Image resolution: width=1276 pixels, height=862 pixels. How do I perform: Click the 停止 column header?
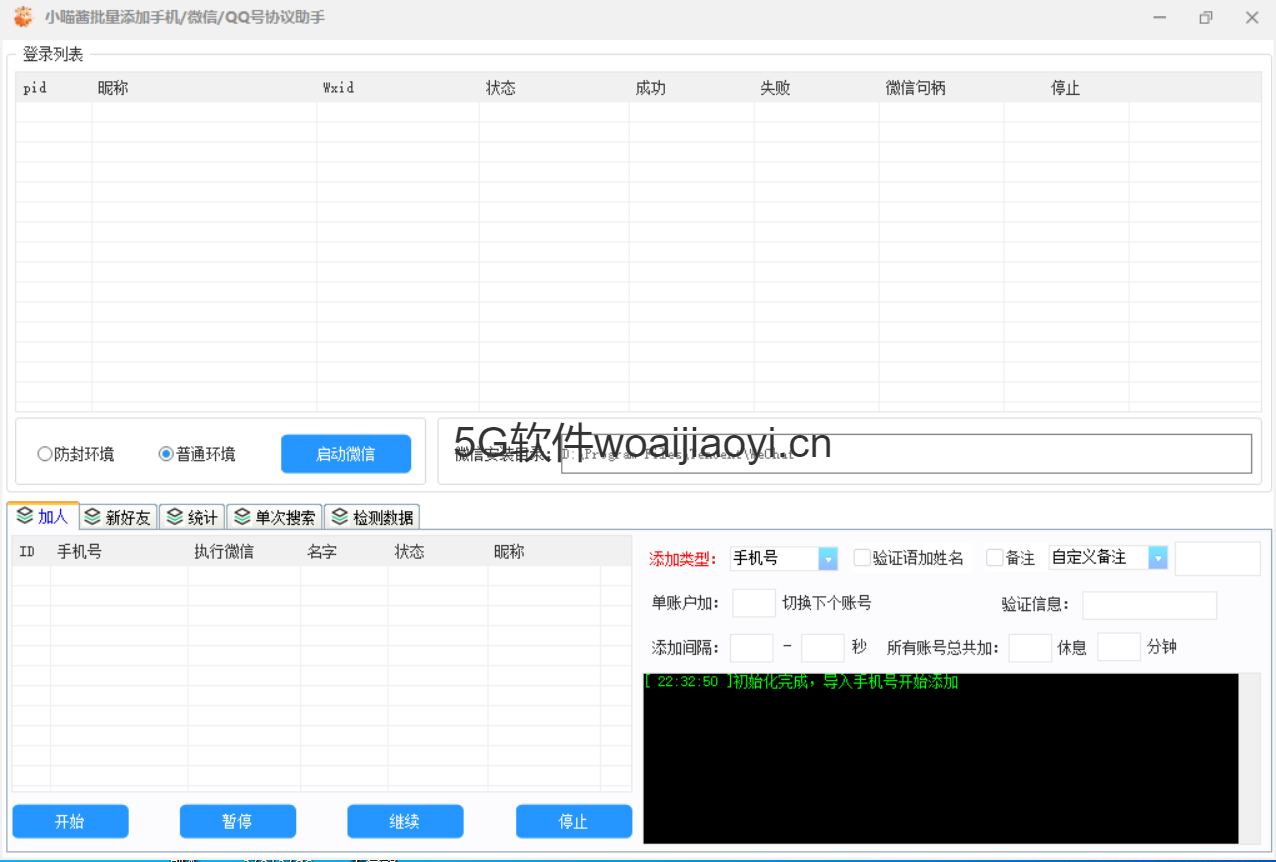pos(1066,88)
